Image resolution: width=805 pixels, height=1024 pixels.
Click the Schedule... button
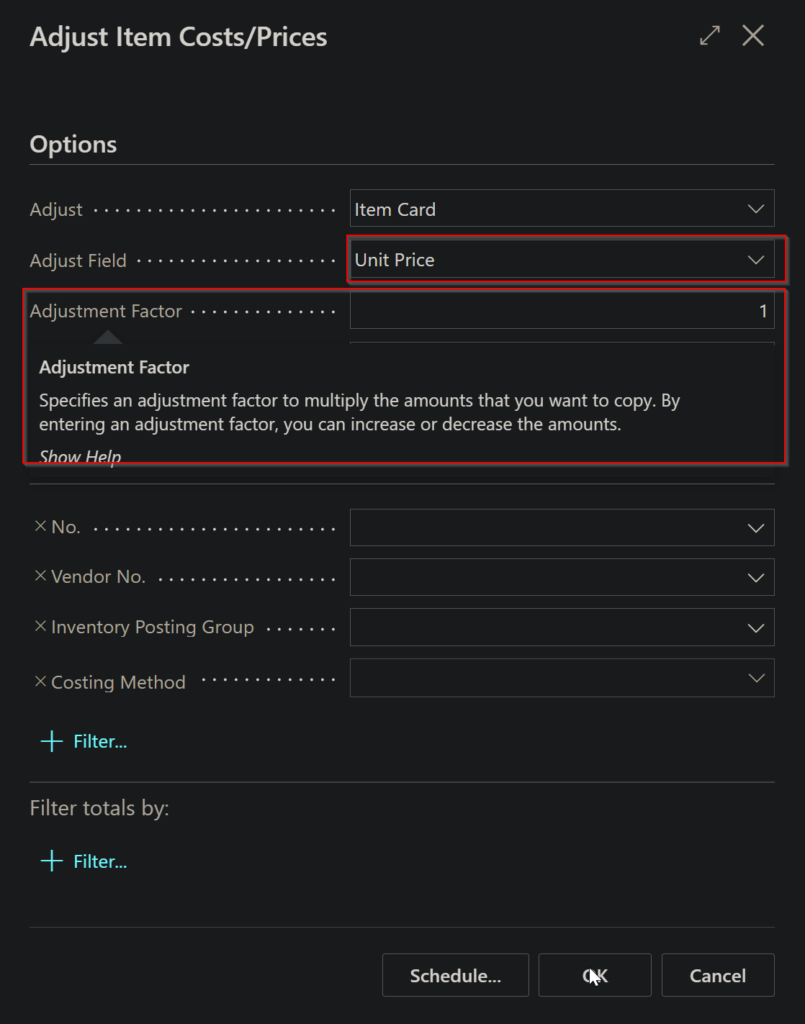pyautogui.click(x=455, y=975)
